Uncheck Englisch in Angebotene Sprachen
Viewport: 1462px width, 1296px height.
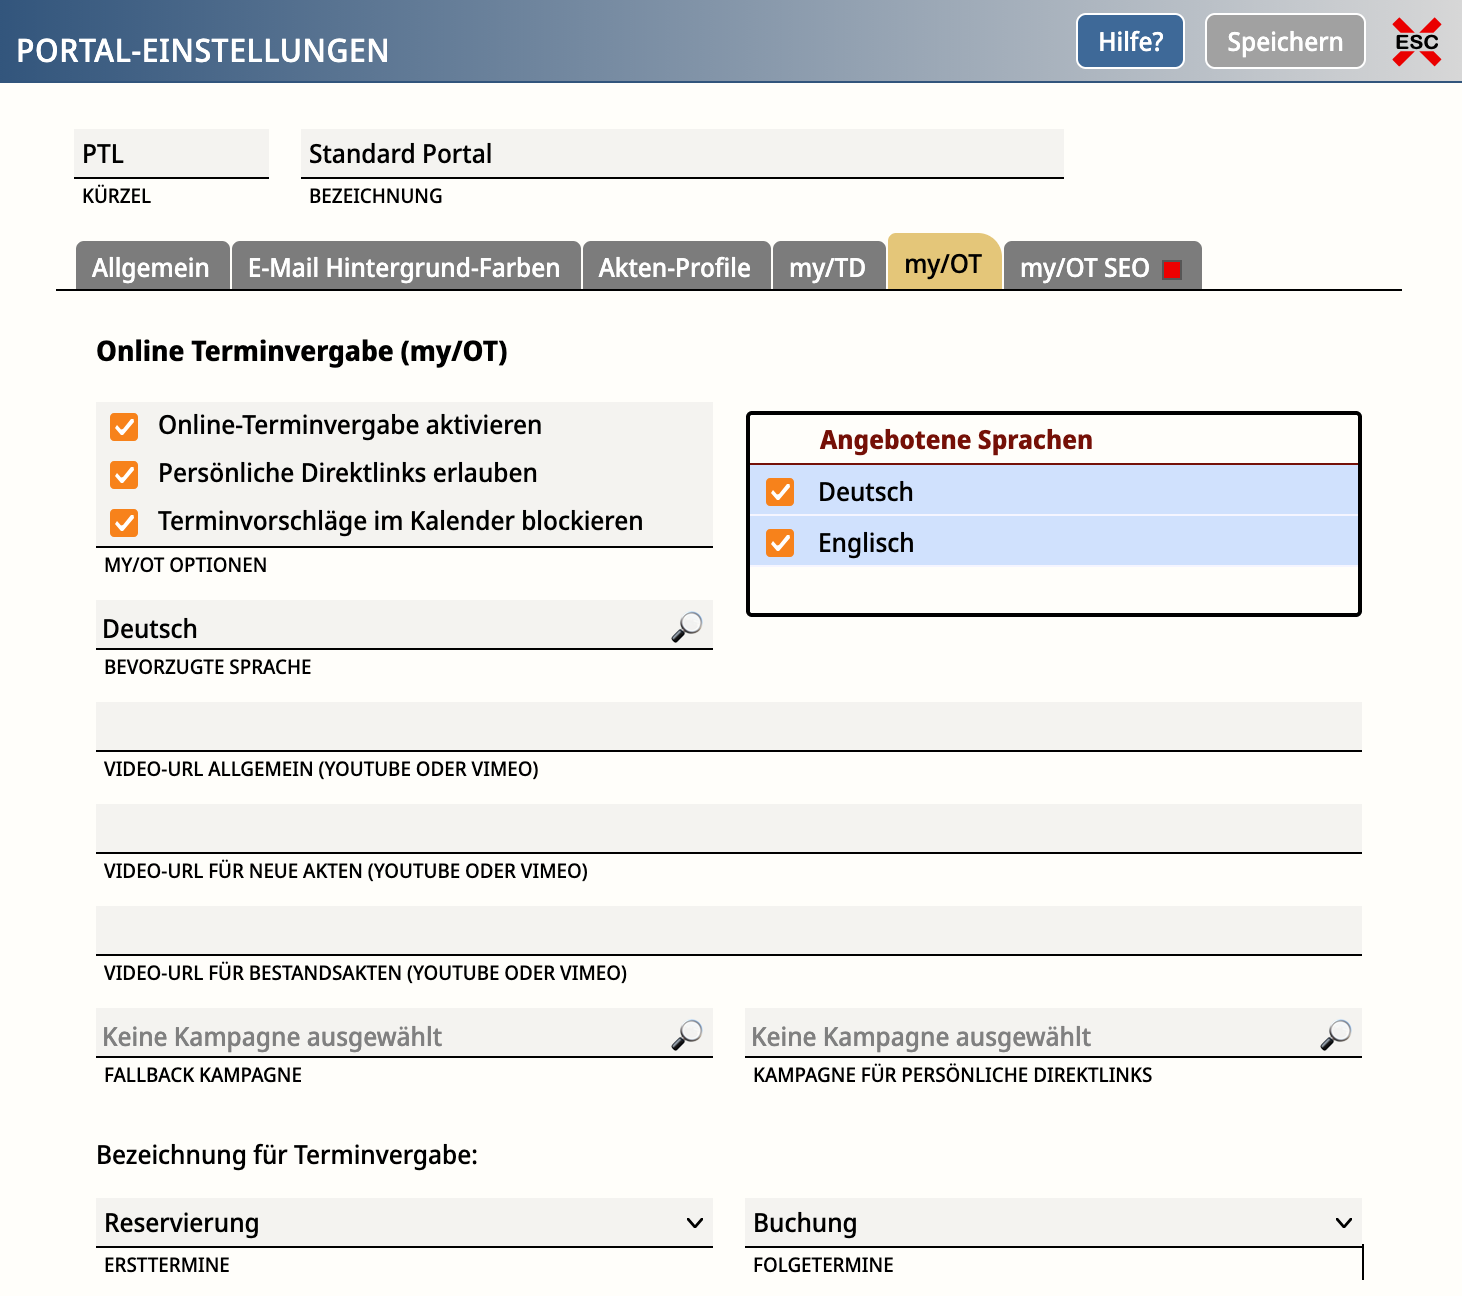pos(780,543)
